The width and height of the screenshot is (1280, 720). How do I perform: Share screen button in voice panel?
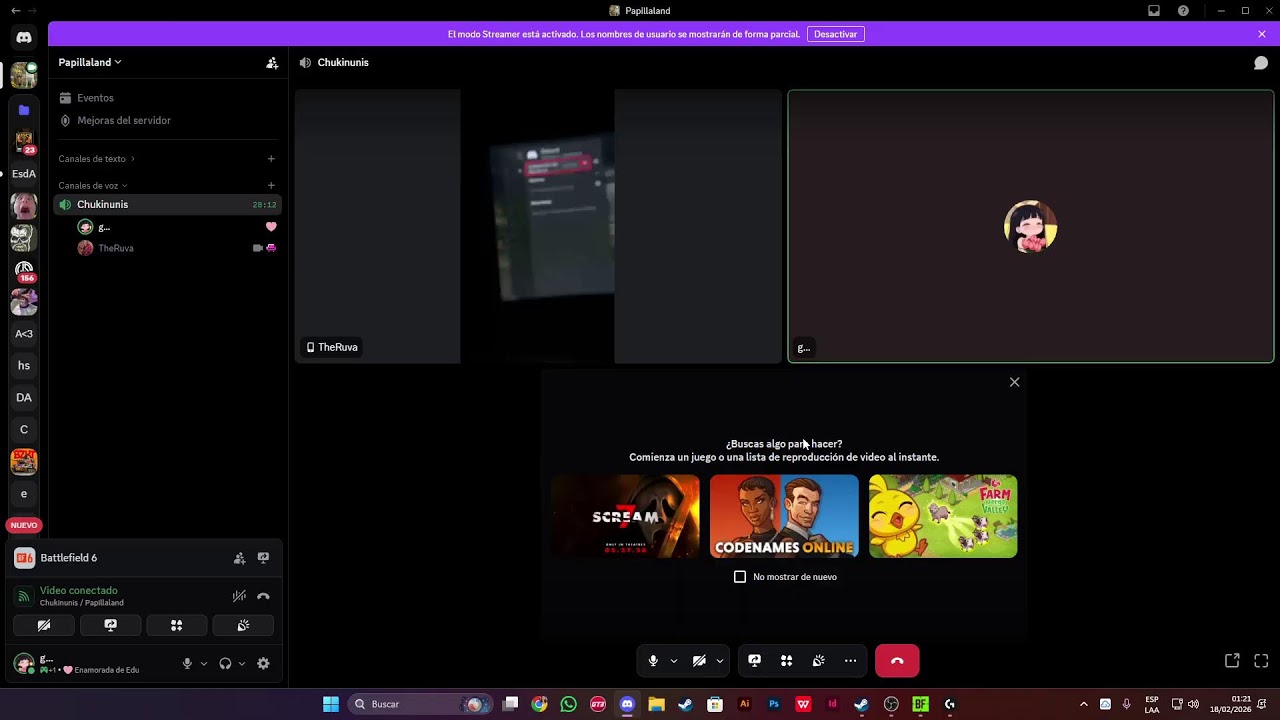point(111,626)
